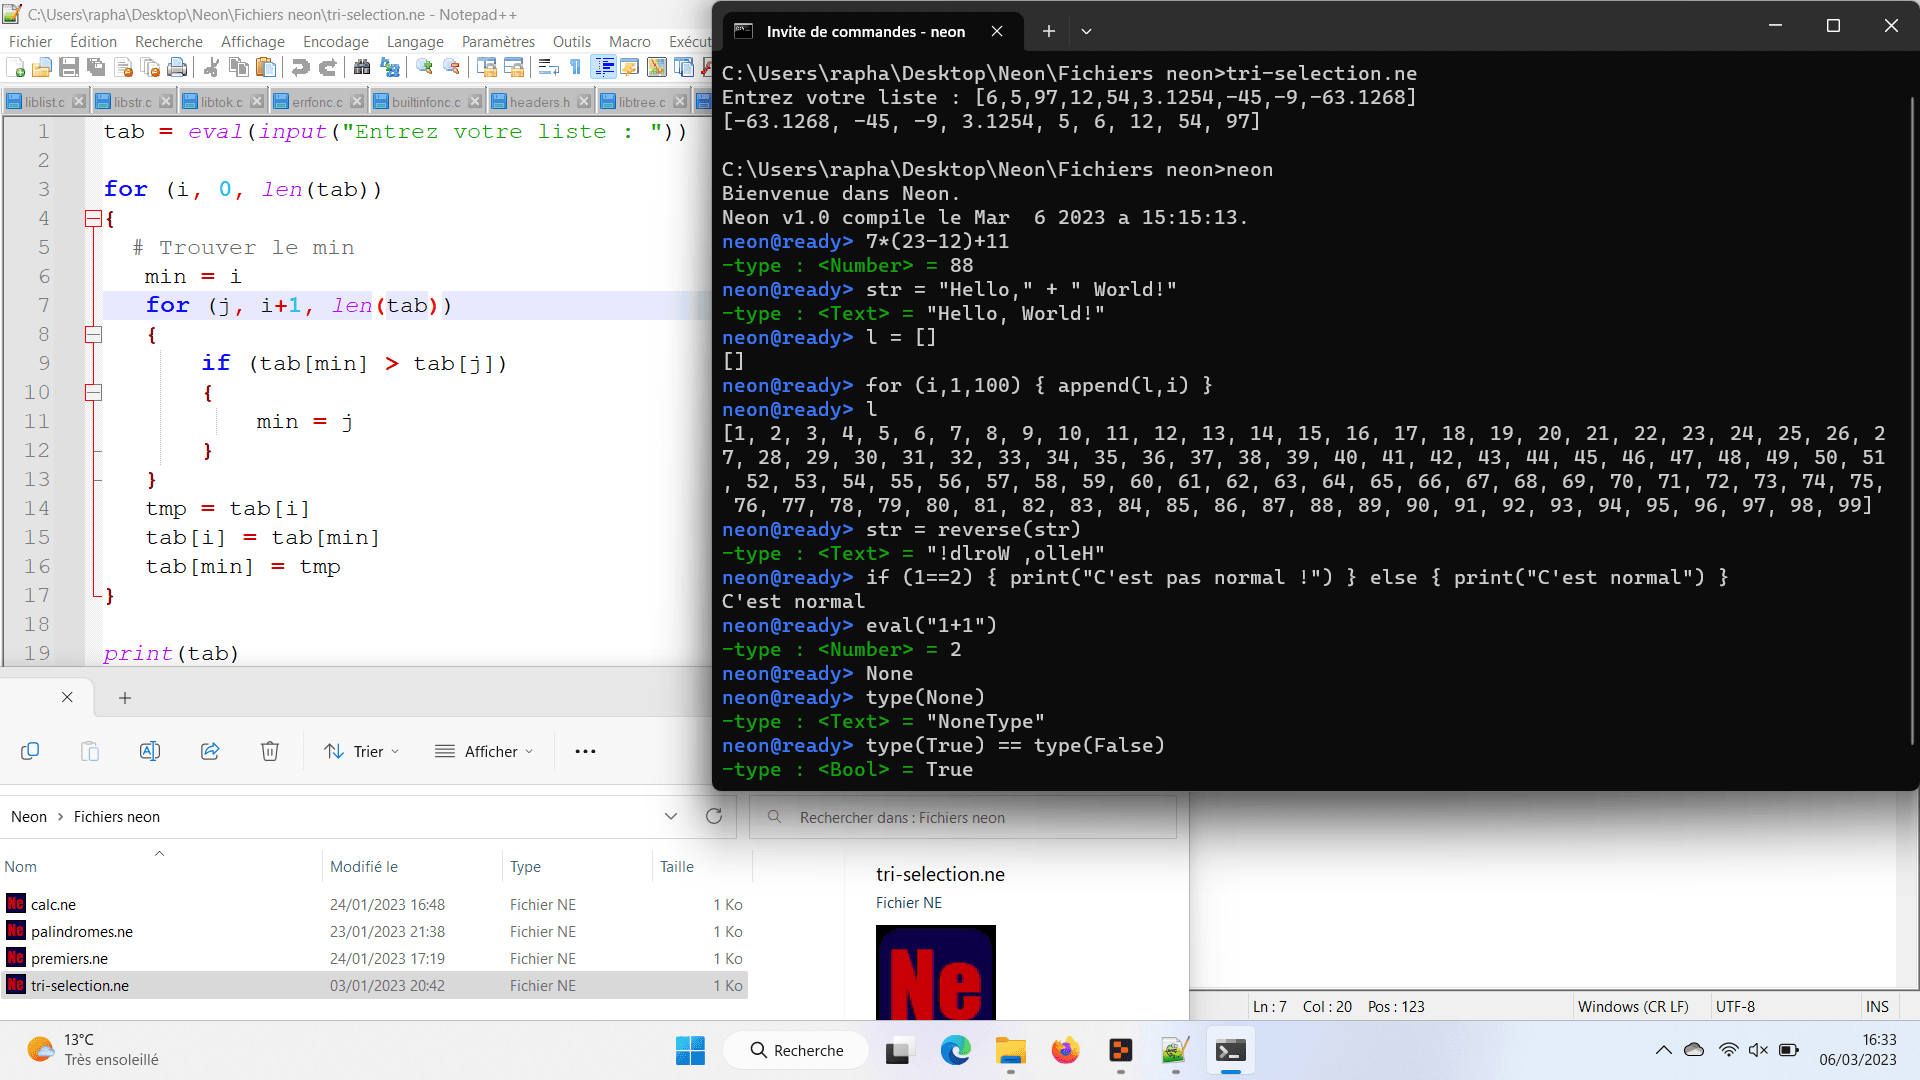Click the Print icon in Notepad++ toolbar
Viewport: 1920px width, 1080px height.
177,67
